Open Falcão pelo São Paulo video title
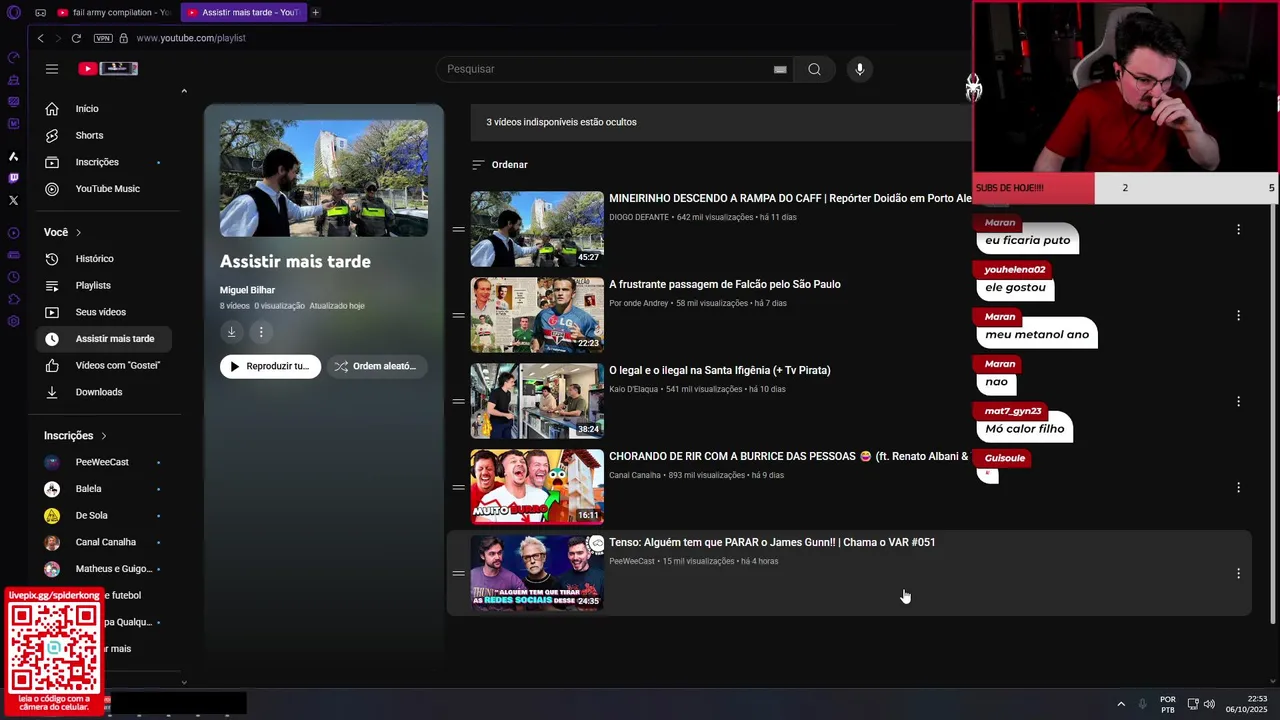 725,284
